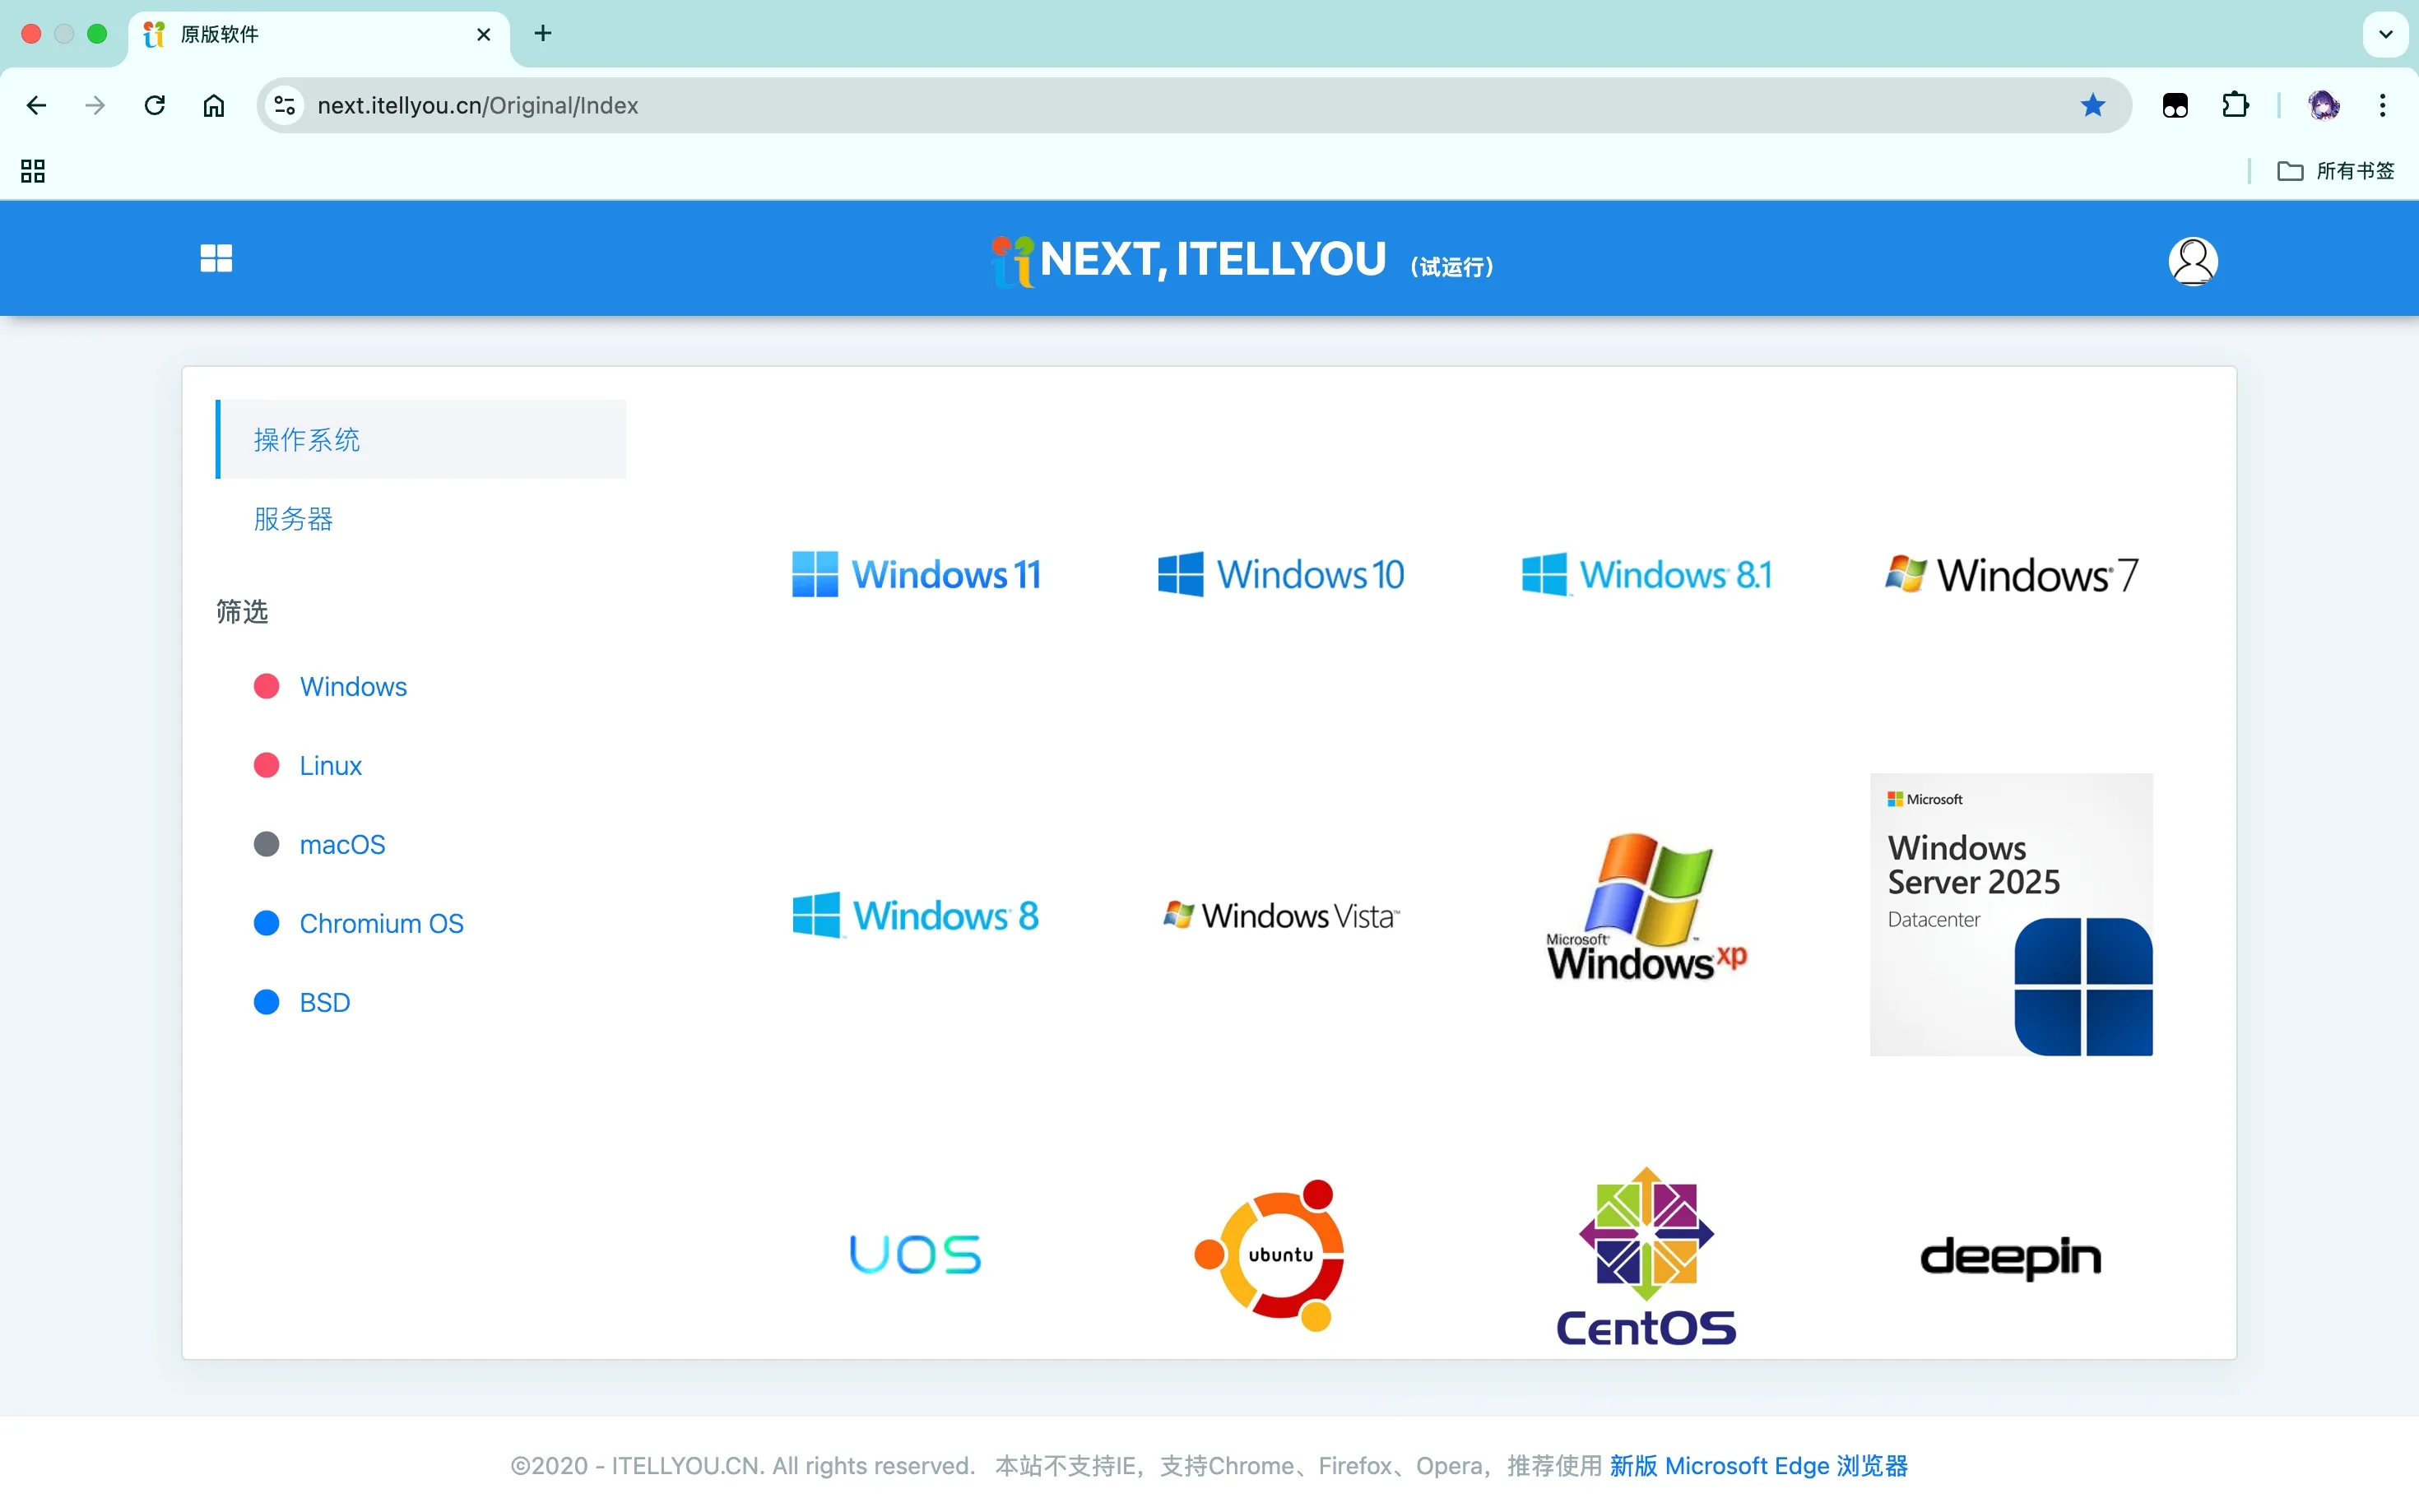Click the user account avatar icon
Screen dimensions: 2419x1512
coord(2192,261)
